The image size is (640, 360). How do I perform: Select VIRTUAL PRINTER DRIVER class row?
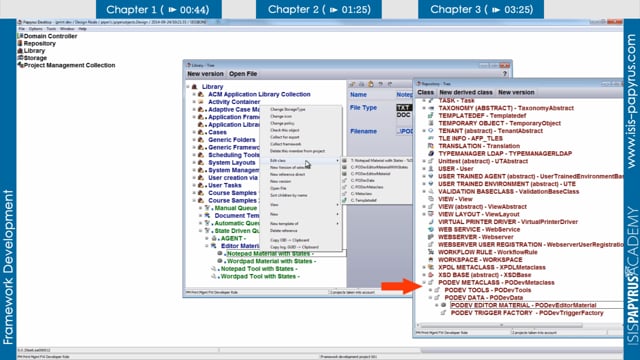point(508,222)
